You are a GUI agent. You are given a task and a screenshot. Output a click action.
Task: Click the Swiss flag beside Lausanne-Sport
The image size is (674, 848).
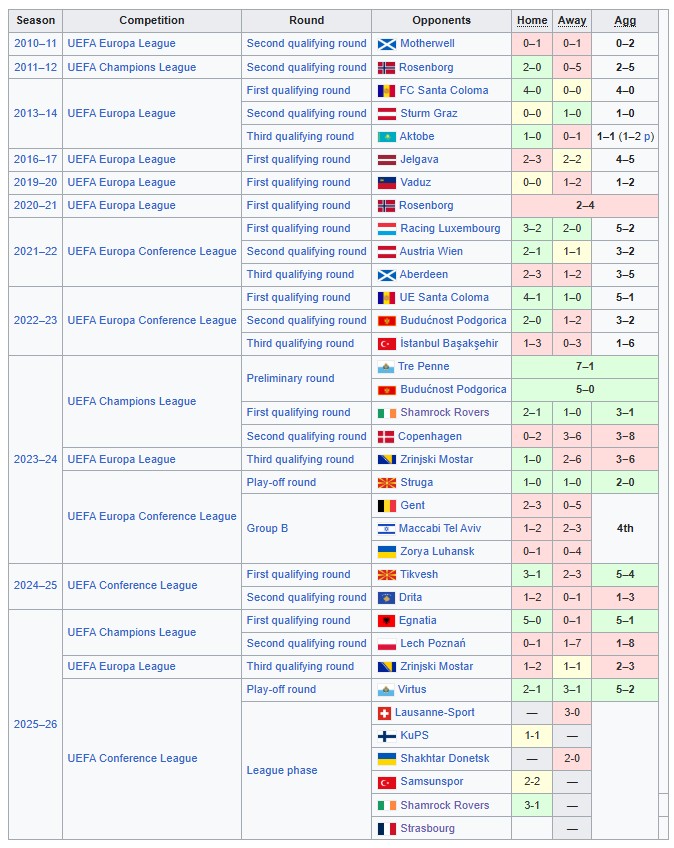[x=385, y=713]
